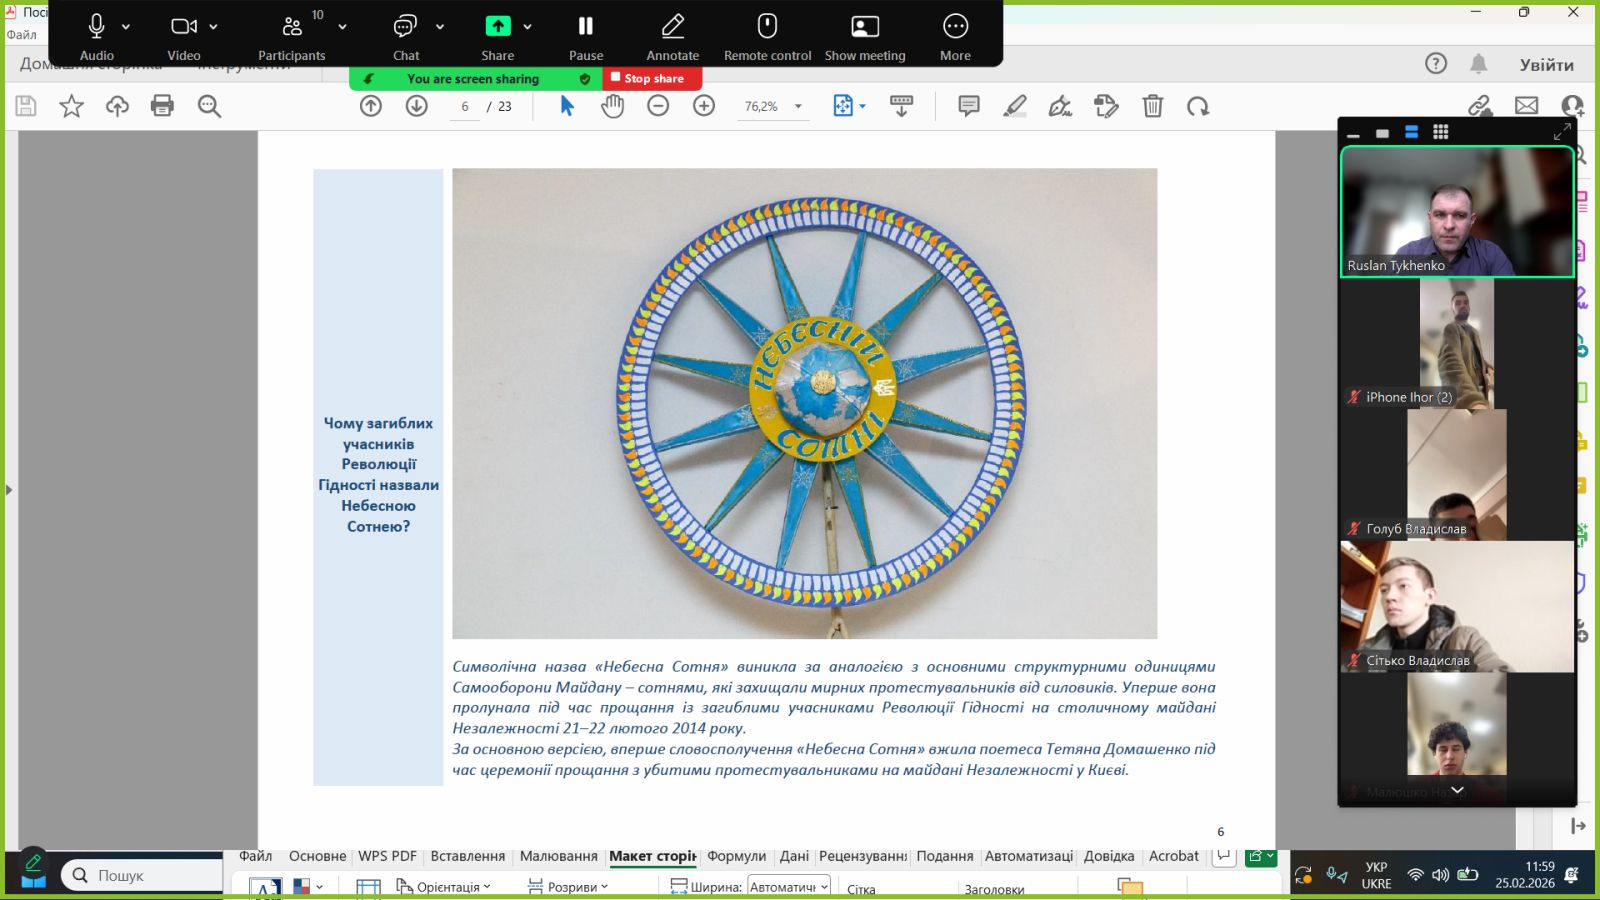
Task: Send the file by email envelope icon
Action: (1526, 106)
